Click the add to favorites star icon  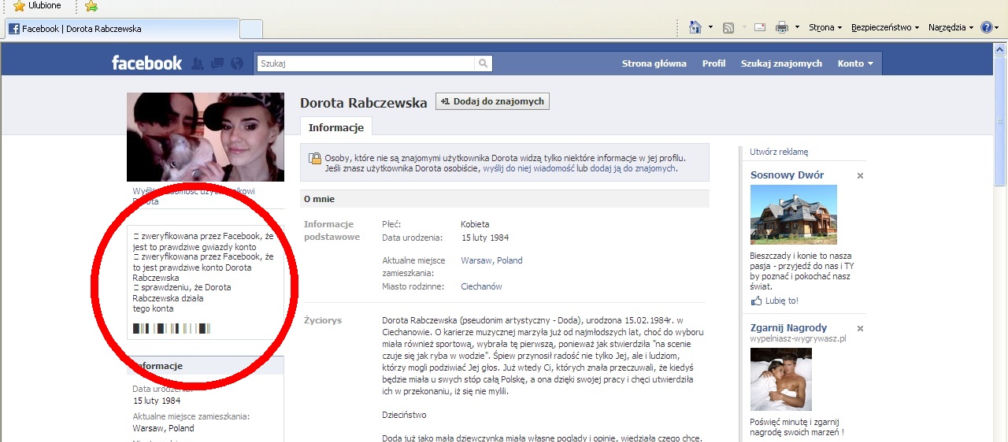pos(91,6)
